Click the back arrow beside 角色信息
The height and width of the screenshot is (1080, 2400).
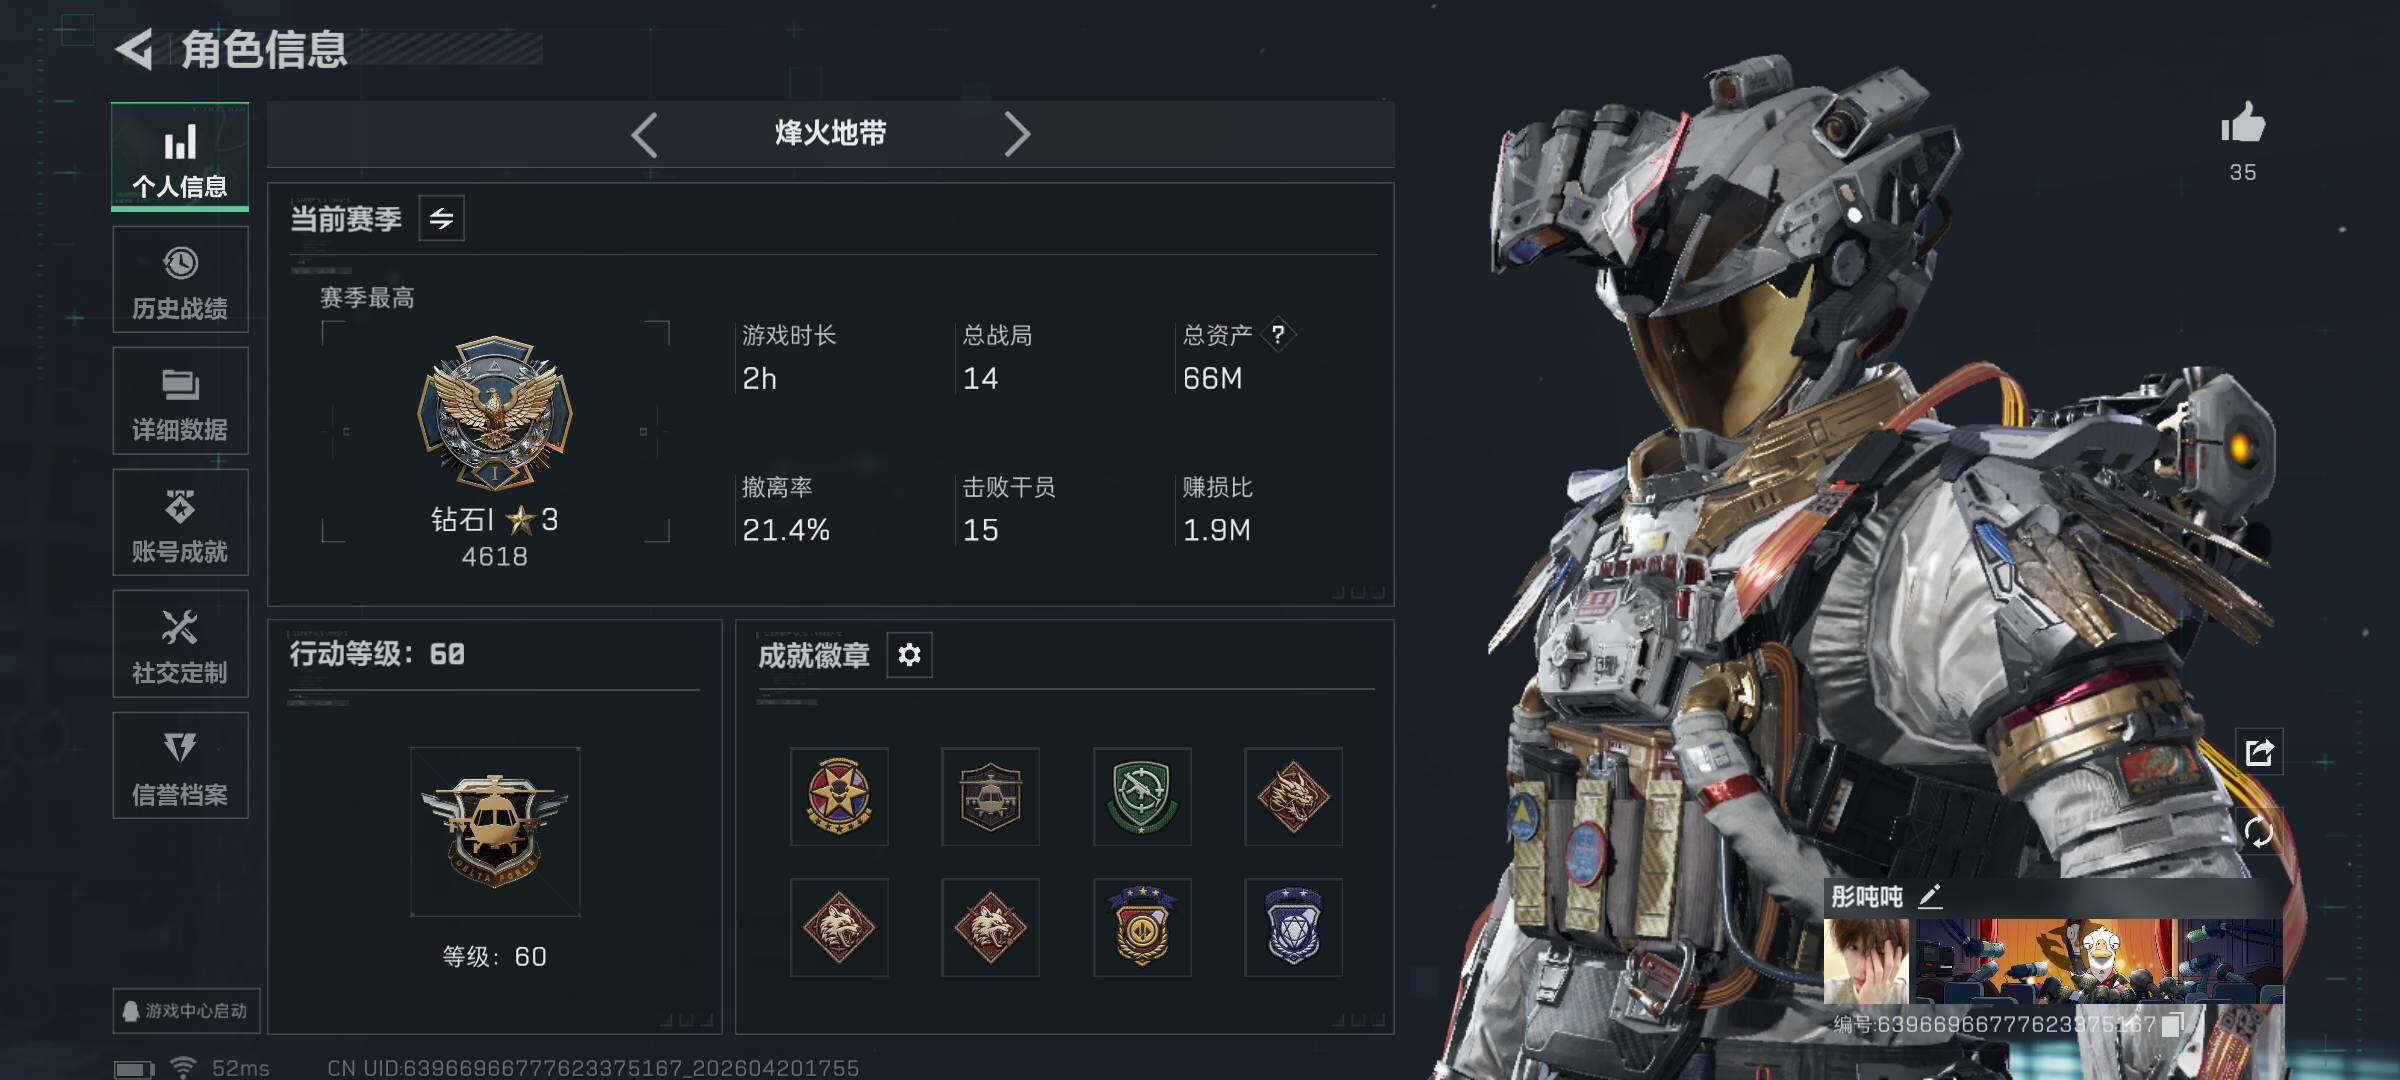point(136,49)
